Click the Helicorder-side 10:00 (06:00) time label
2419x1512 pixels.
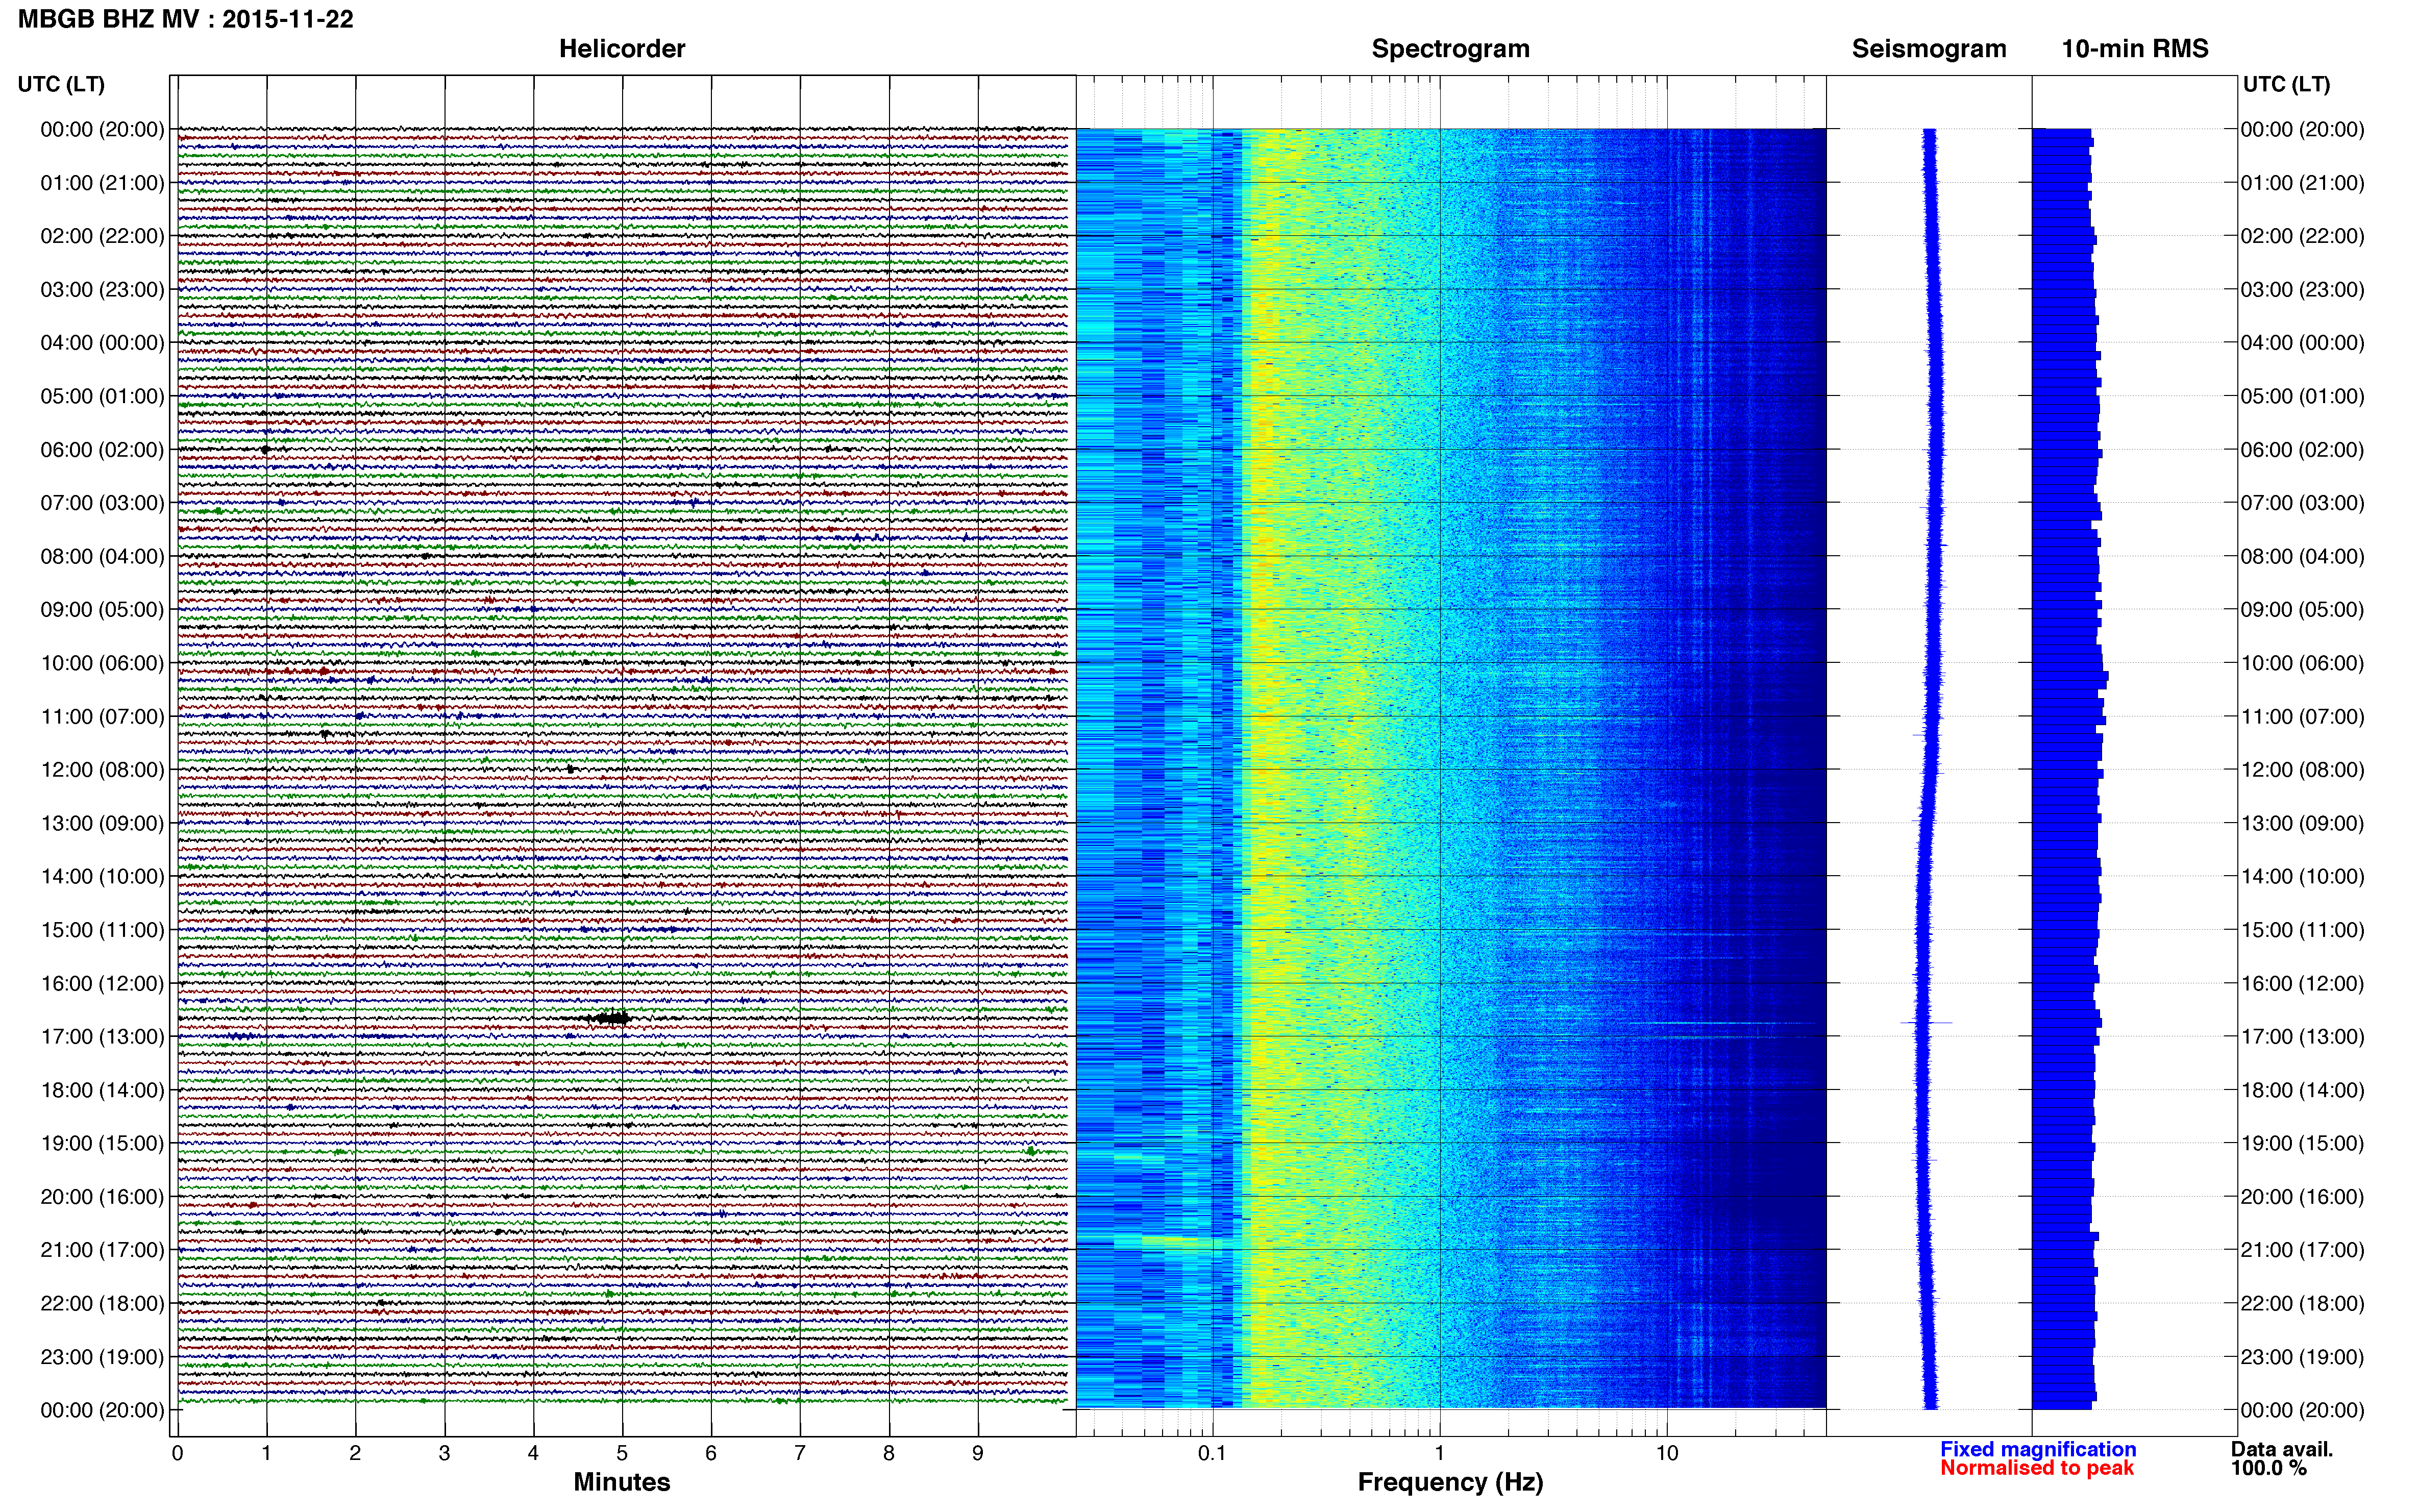[x=102, y=663]
